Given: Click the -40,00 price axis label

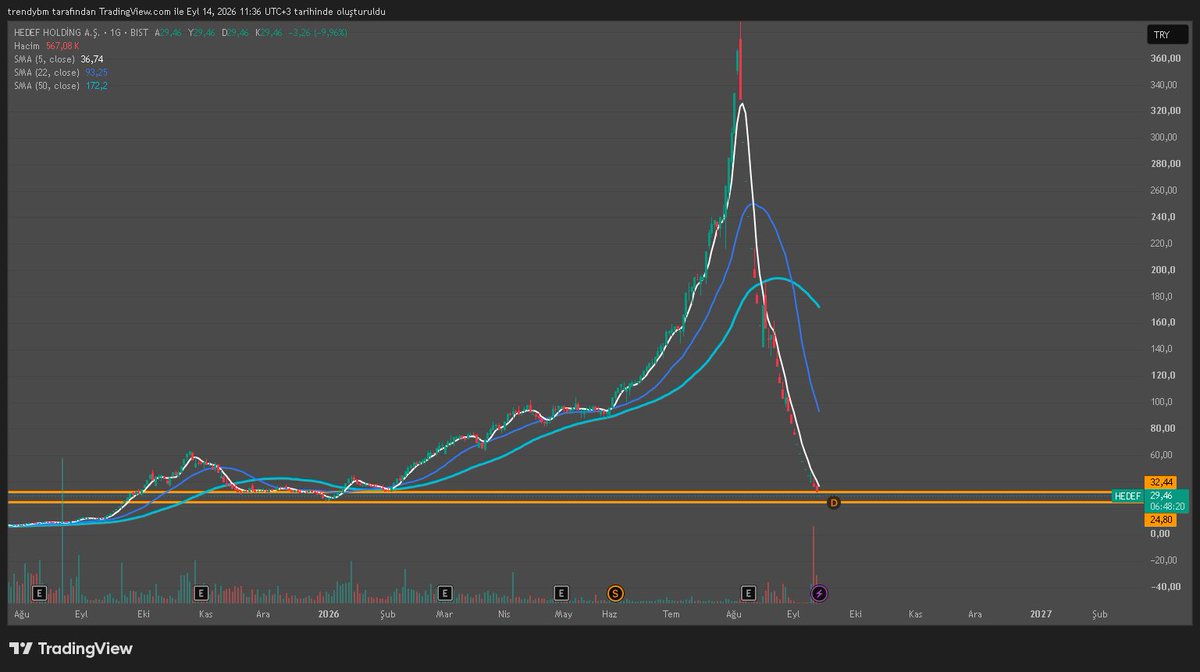Looking at the screenshot, I should pyautogui.click(x=1166, y=587).
